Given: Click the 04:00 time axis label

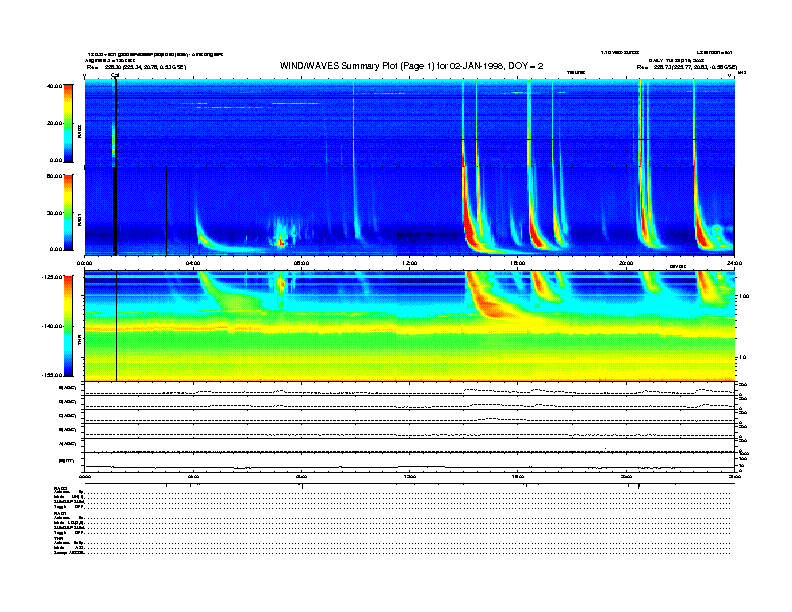Looking at the screenshot, I should [x=193, y=262].
